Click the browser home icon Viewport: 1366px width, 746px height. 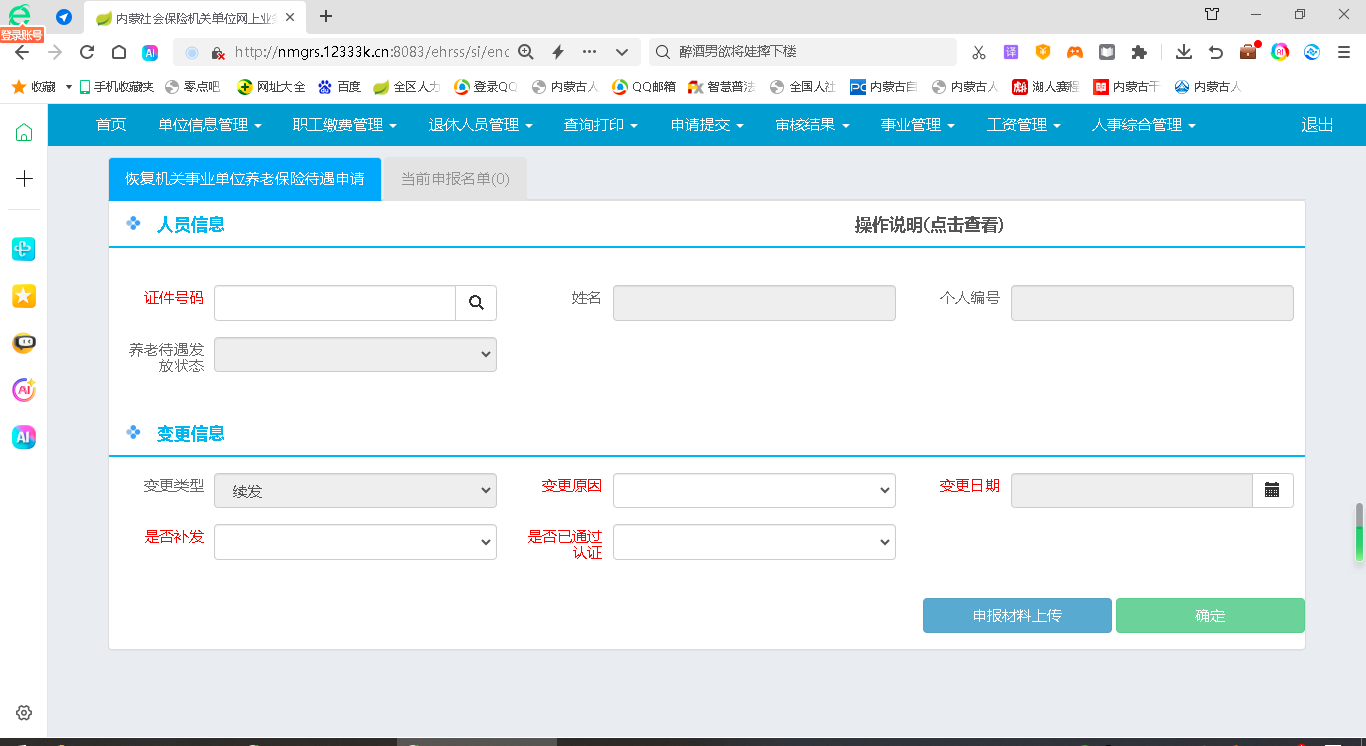pos(119,52)
